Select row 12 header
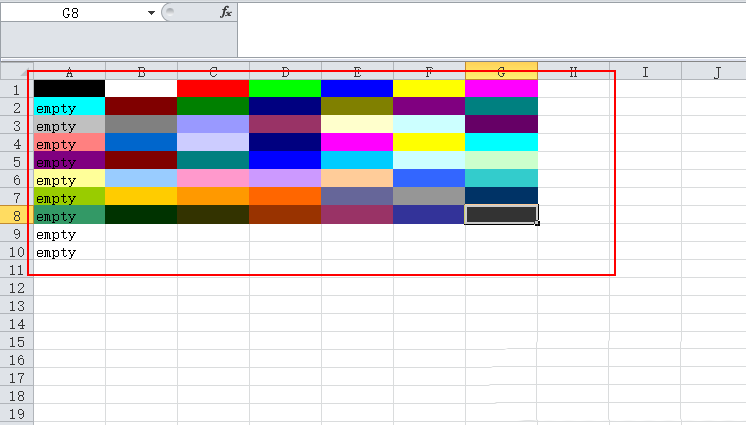Image resolution: width=746 pixels, height=425 pixels. pos(17,288)
